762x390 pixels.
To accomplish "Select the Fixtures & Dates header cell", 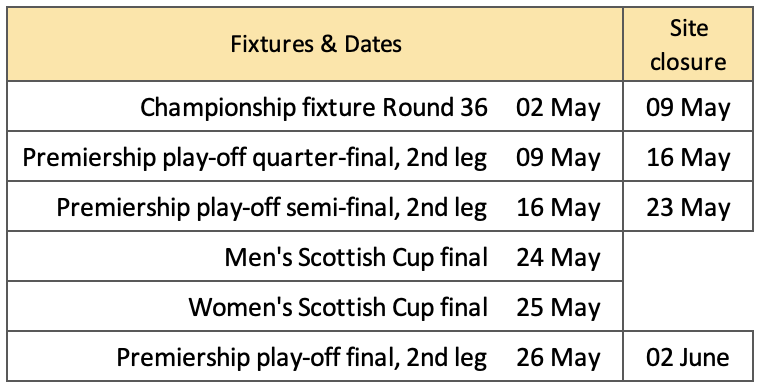I will click(x=315, y=44).
